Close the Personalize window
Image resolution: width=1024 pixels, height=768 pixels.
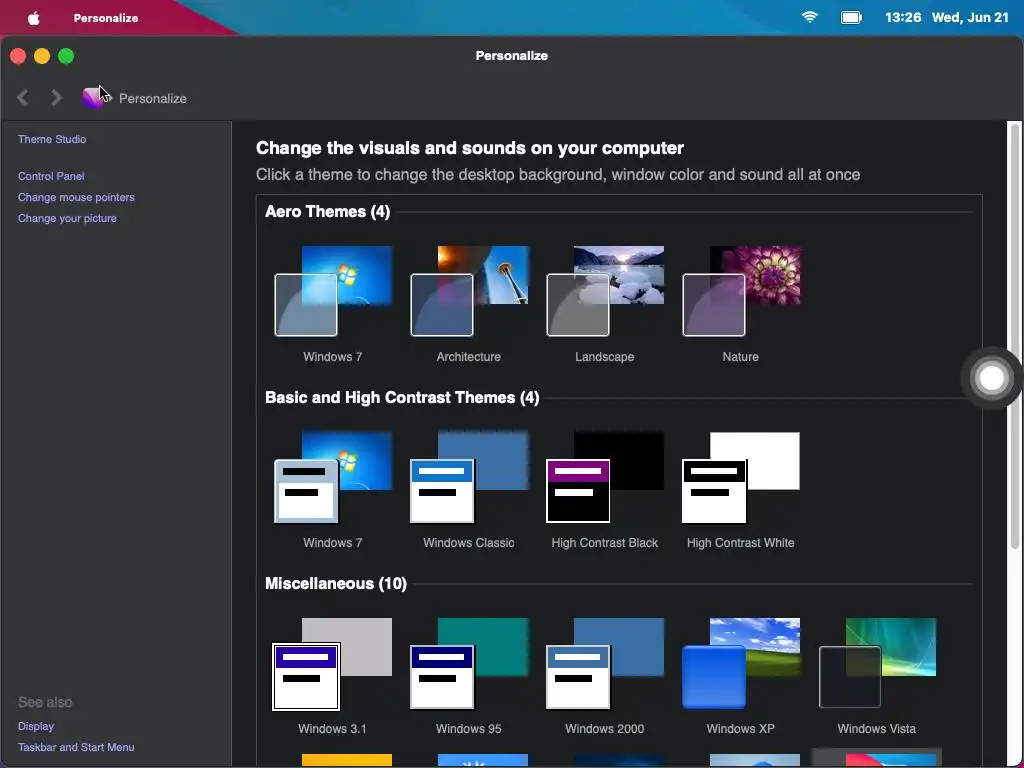click(18, 56)
